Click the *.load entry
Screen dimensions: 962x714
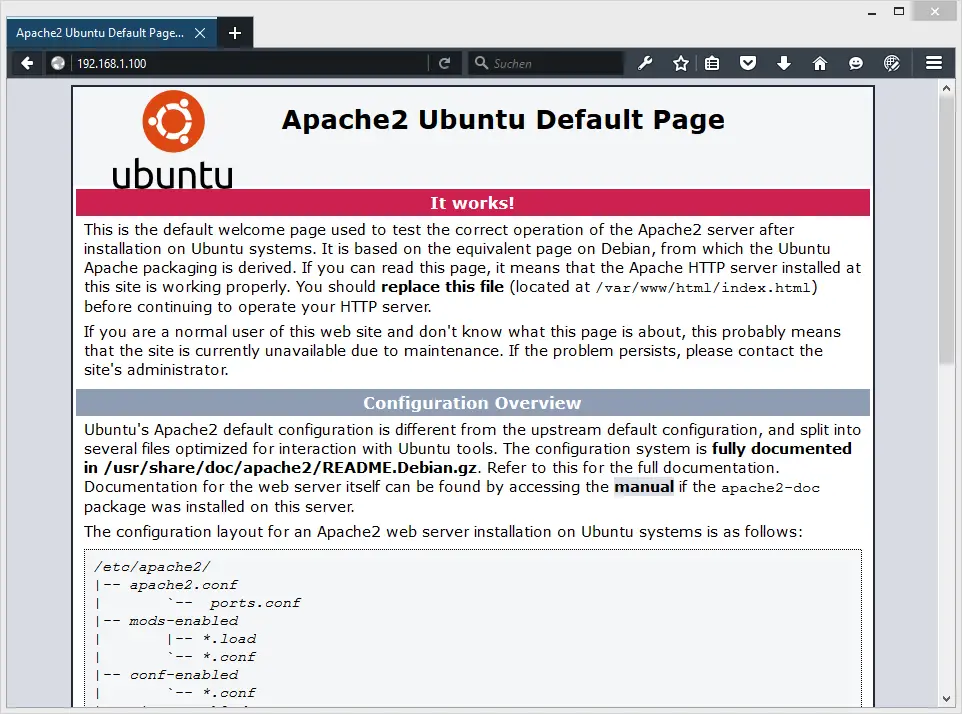pyautogui.click(x=229, y=639)
